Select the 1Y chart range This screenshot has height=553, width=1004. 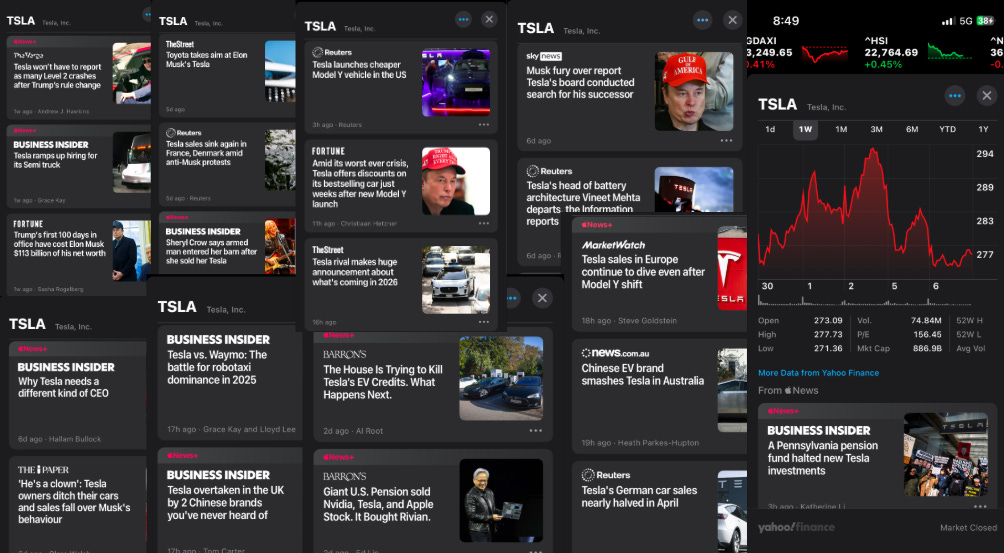983,129
